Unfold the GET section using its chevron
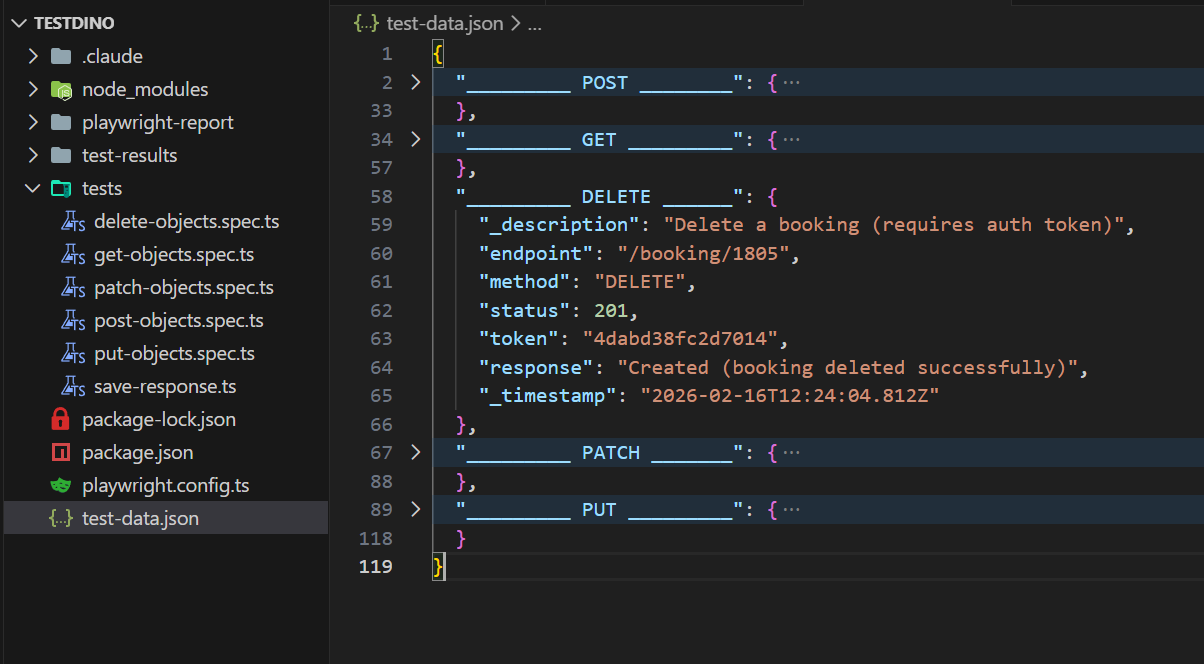This screenshot has height=664, width=1204. [416, 139]
